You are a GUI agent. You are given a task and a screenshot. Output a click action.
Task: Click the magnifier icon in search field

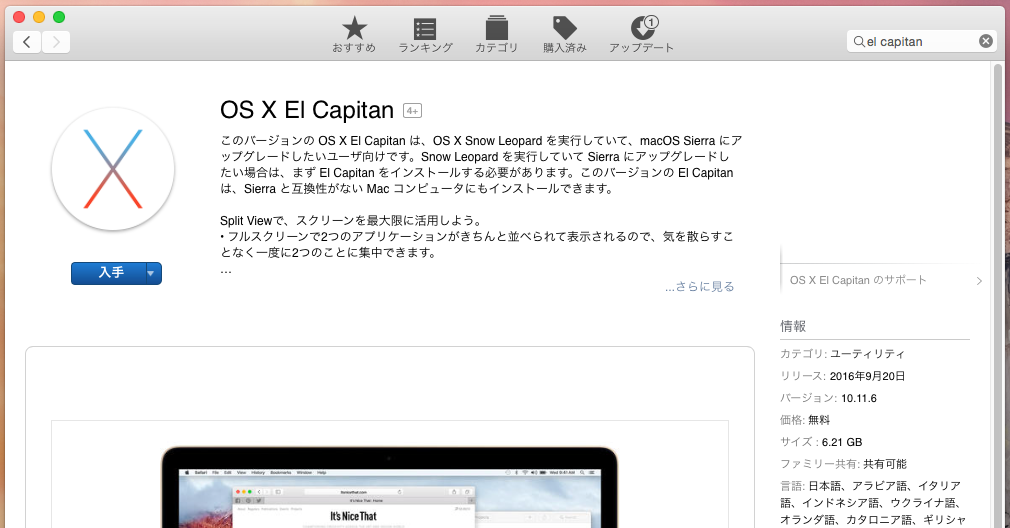point(859,42)
